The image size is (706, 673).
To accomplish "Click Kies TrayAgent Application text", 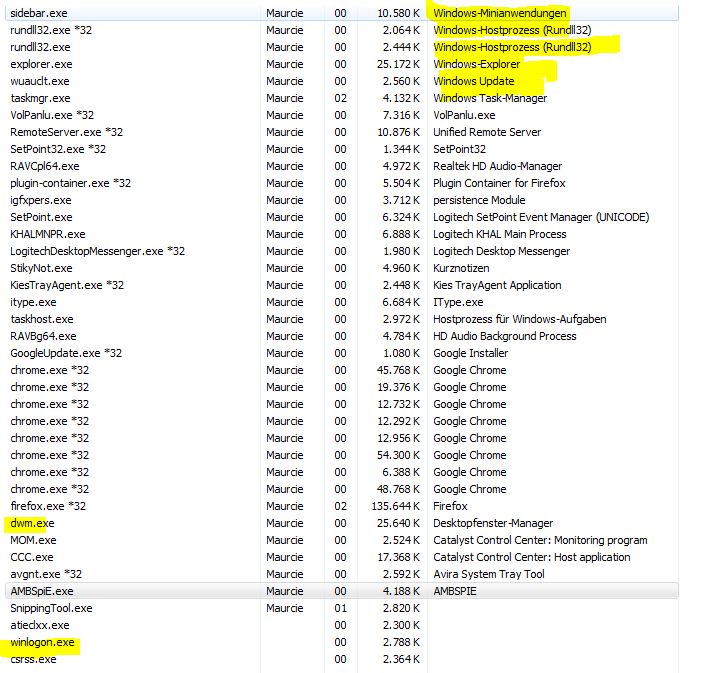I will [497, 285].
